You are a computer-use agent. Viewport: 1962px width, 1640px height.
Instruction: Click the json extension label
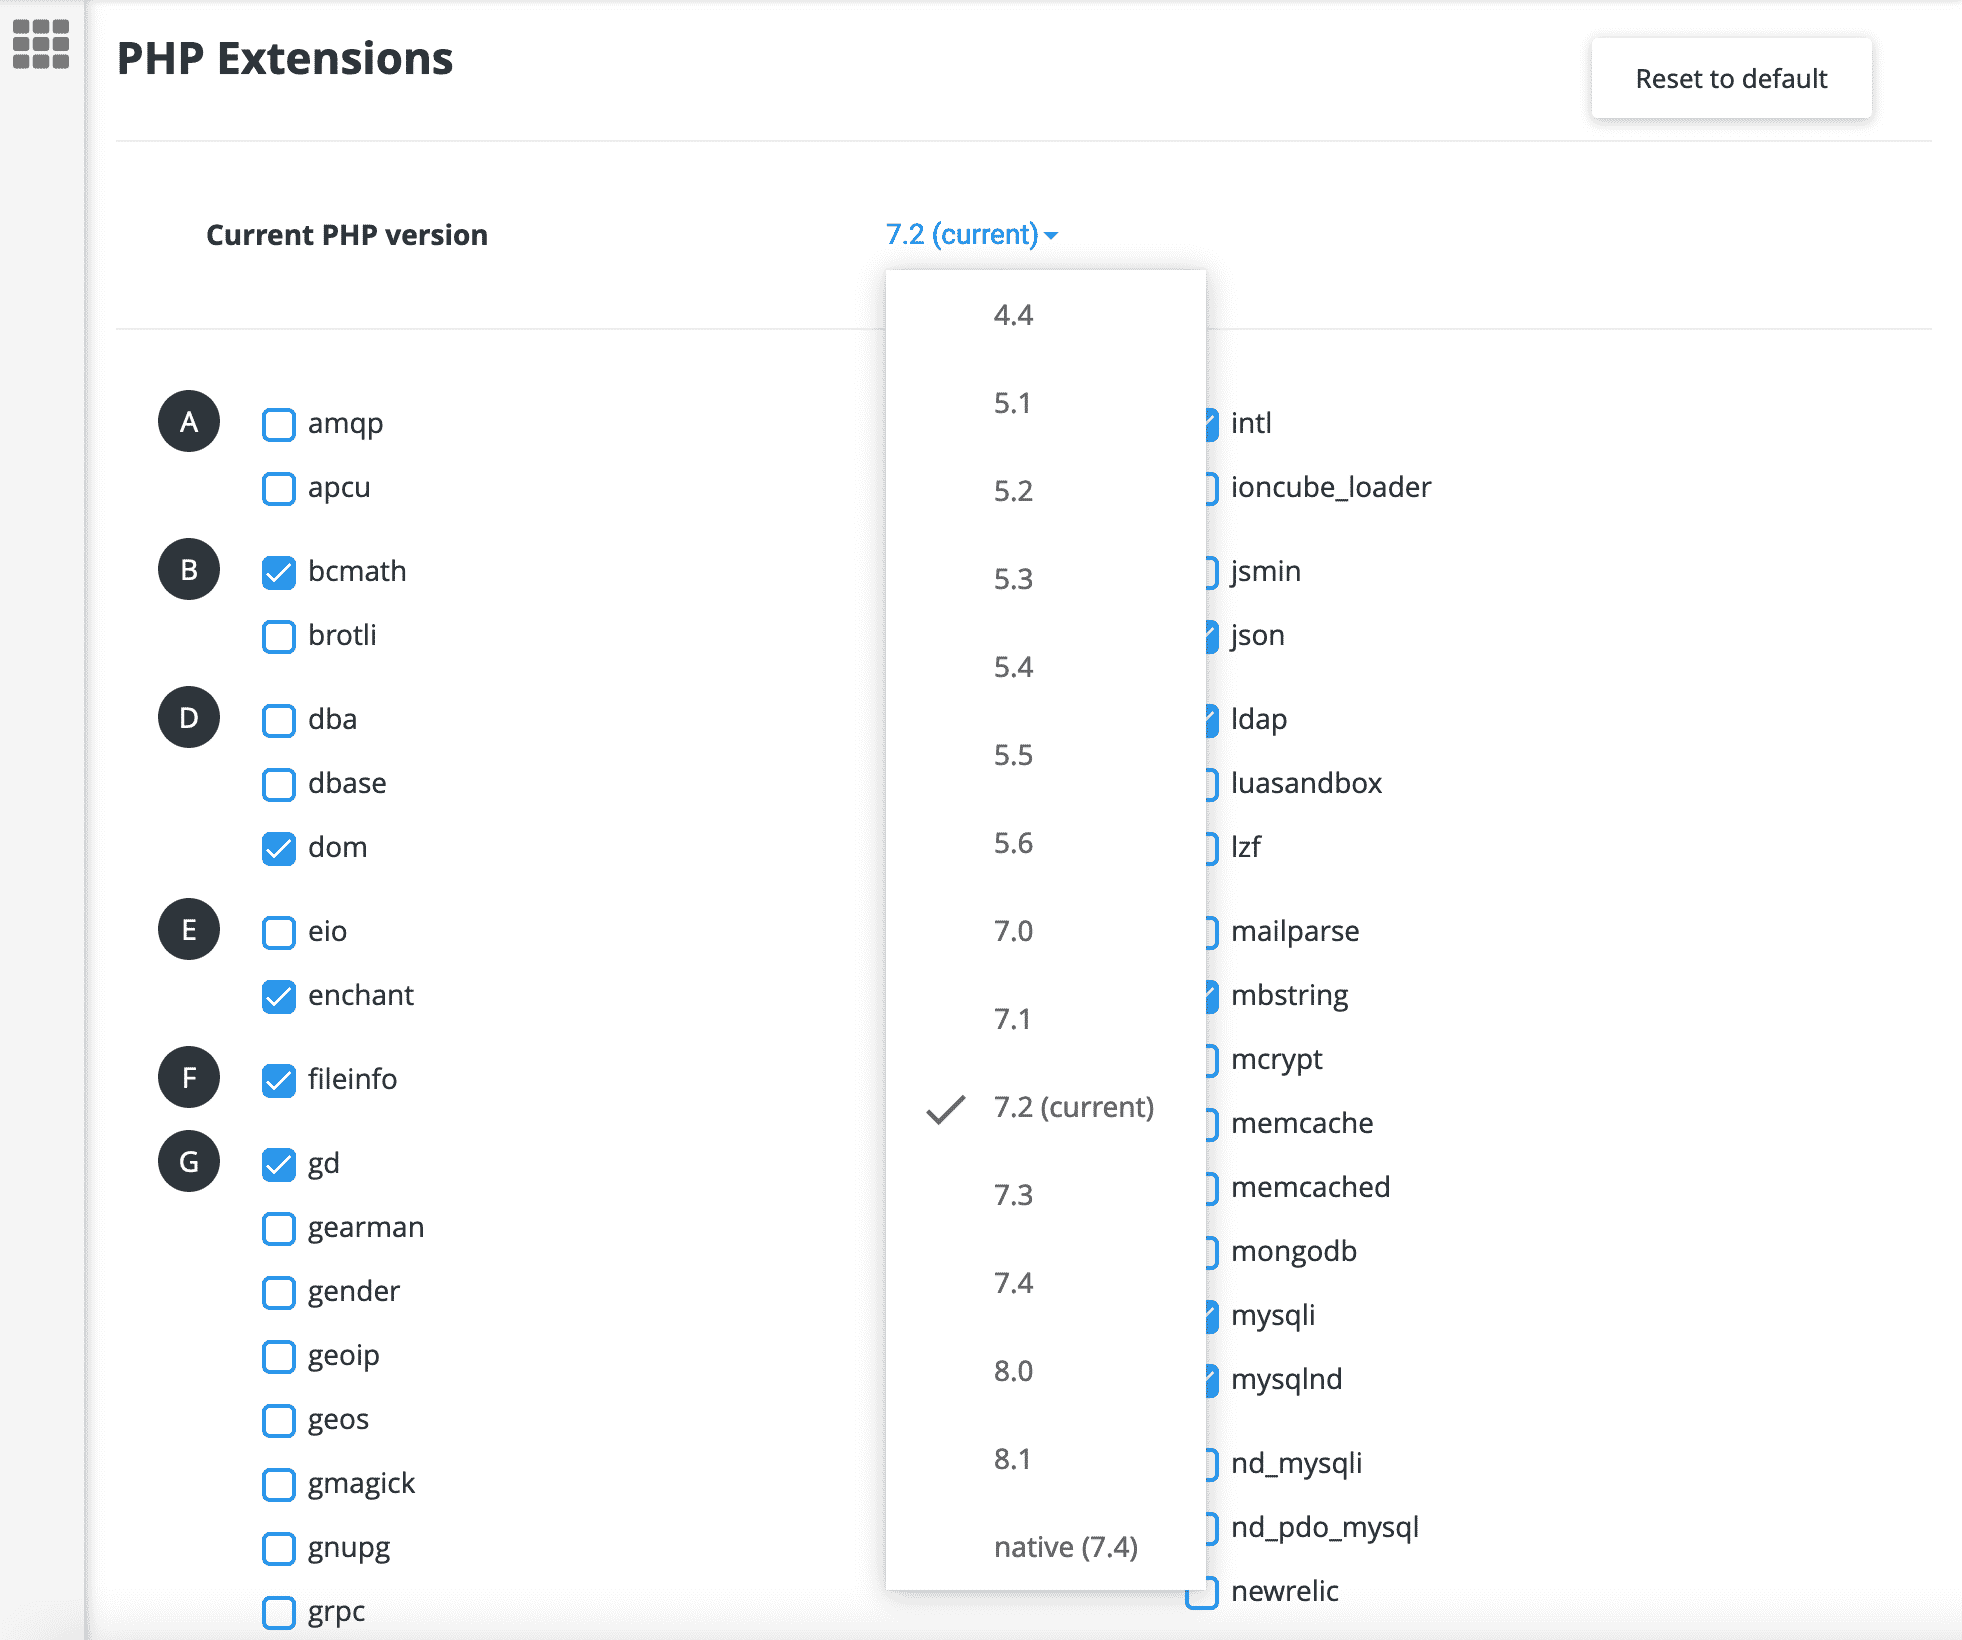(1258, 635)
